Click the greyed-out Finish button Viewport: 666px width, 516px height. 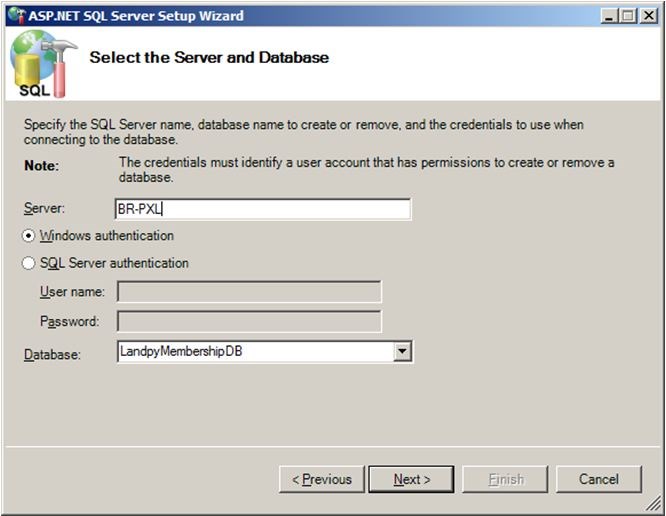tap(505, 479)
